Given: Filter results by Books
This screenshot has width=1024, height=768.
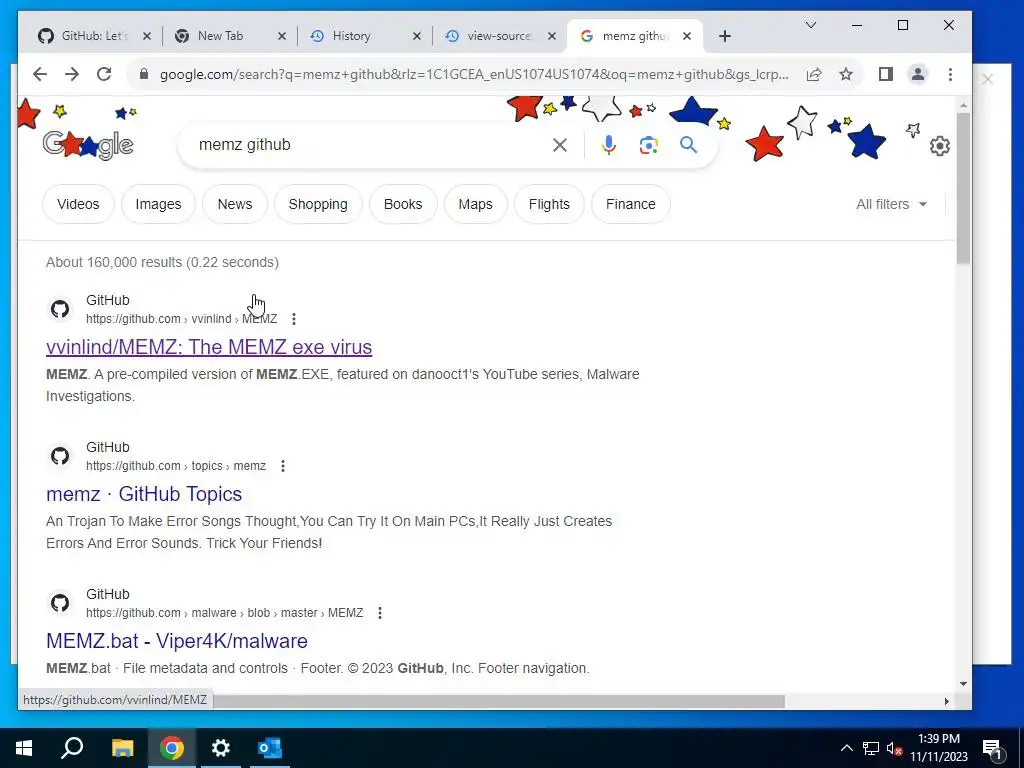Looking at the screenshot, I should click(x=403, y=204).
